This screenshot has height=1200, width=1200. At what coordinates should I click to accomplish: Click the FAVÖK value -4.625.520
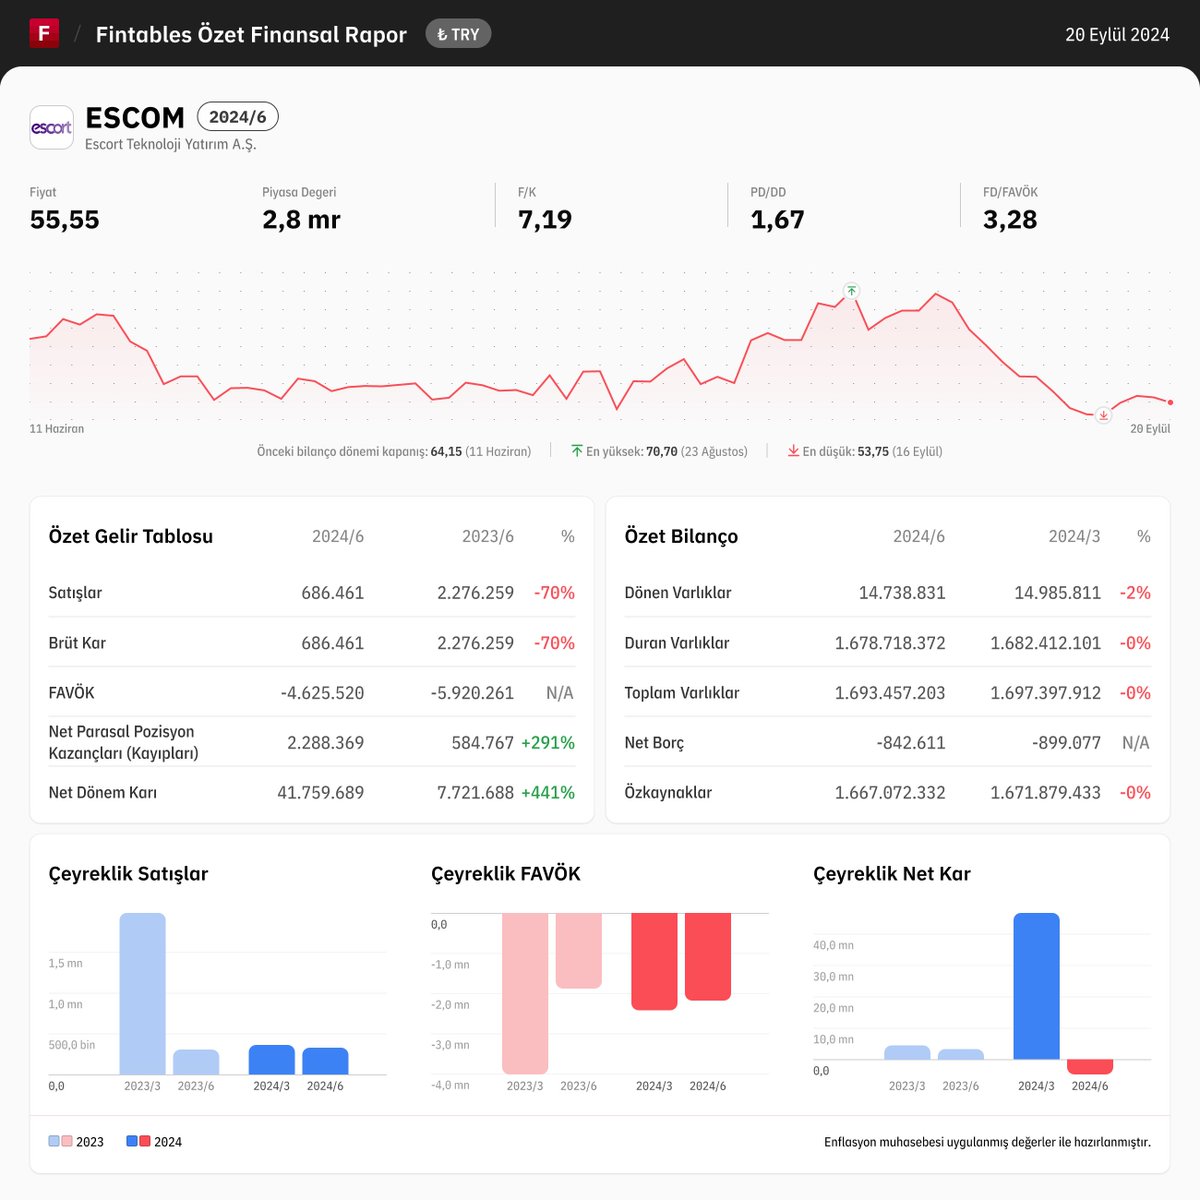[x=322, y=693]
